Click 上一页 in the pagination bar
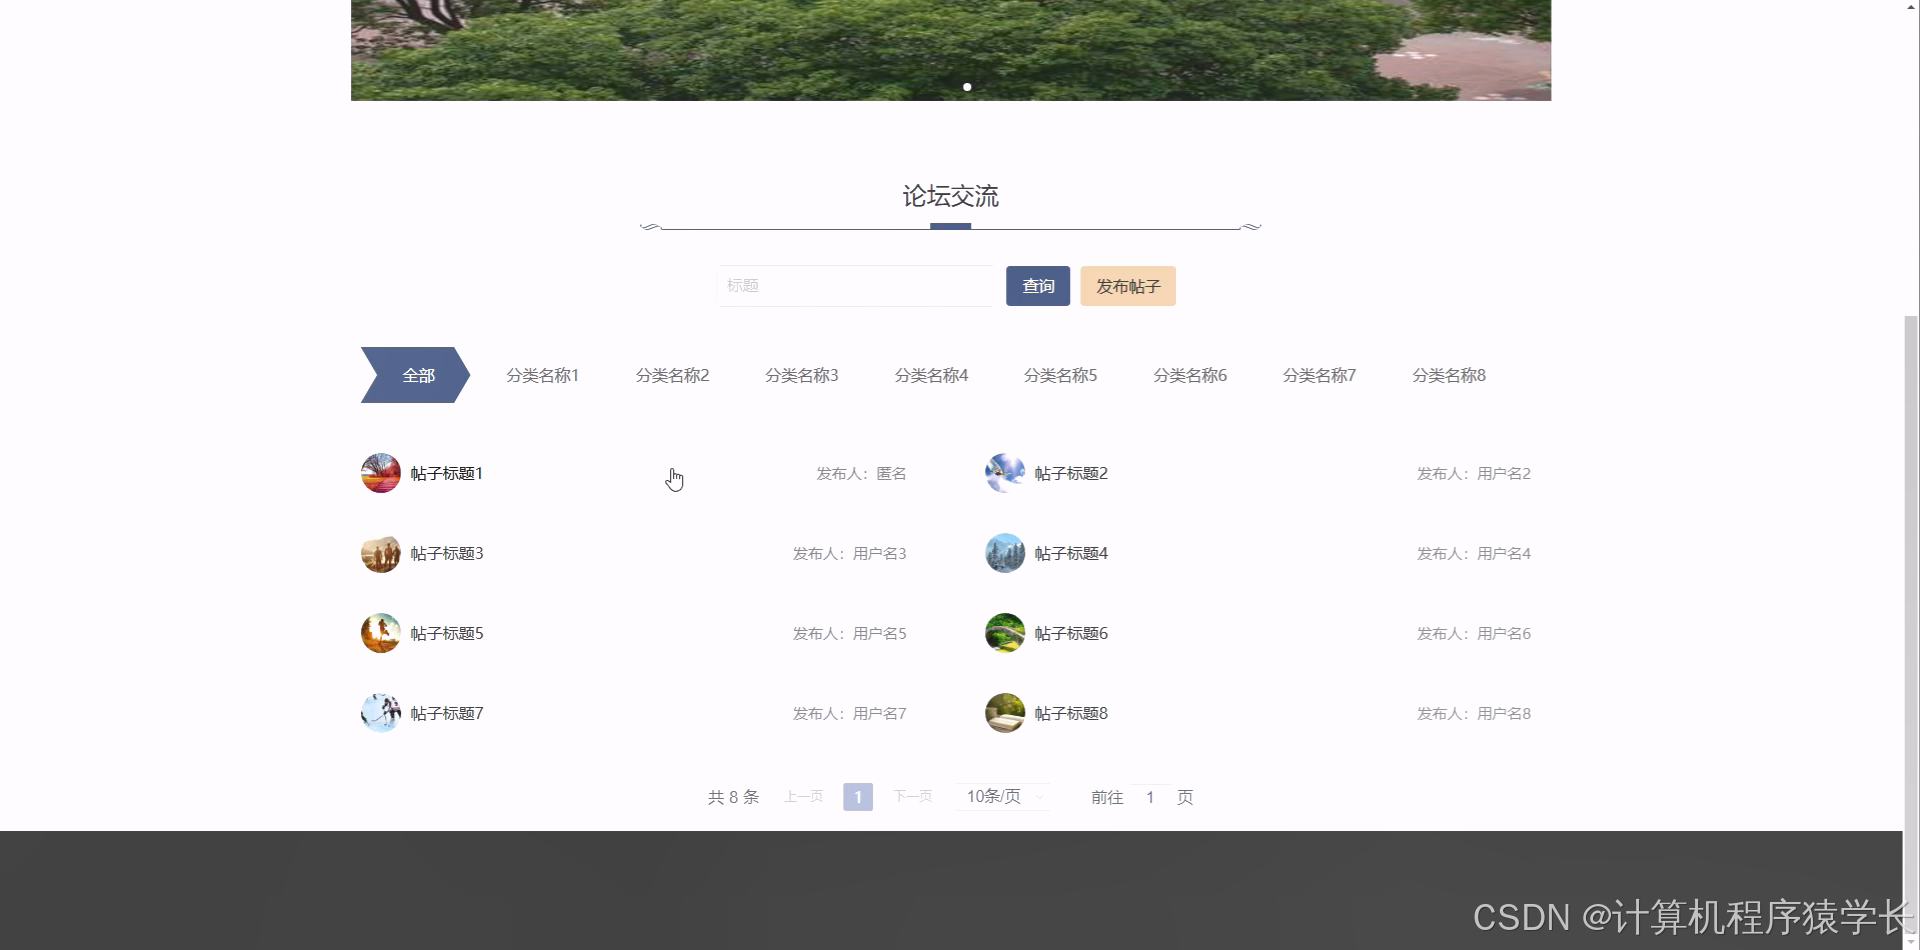 803,796
